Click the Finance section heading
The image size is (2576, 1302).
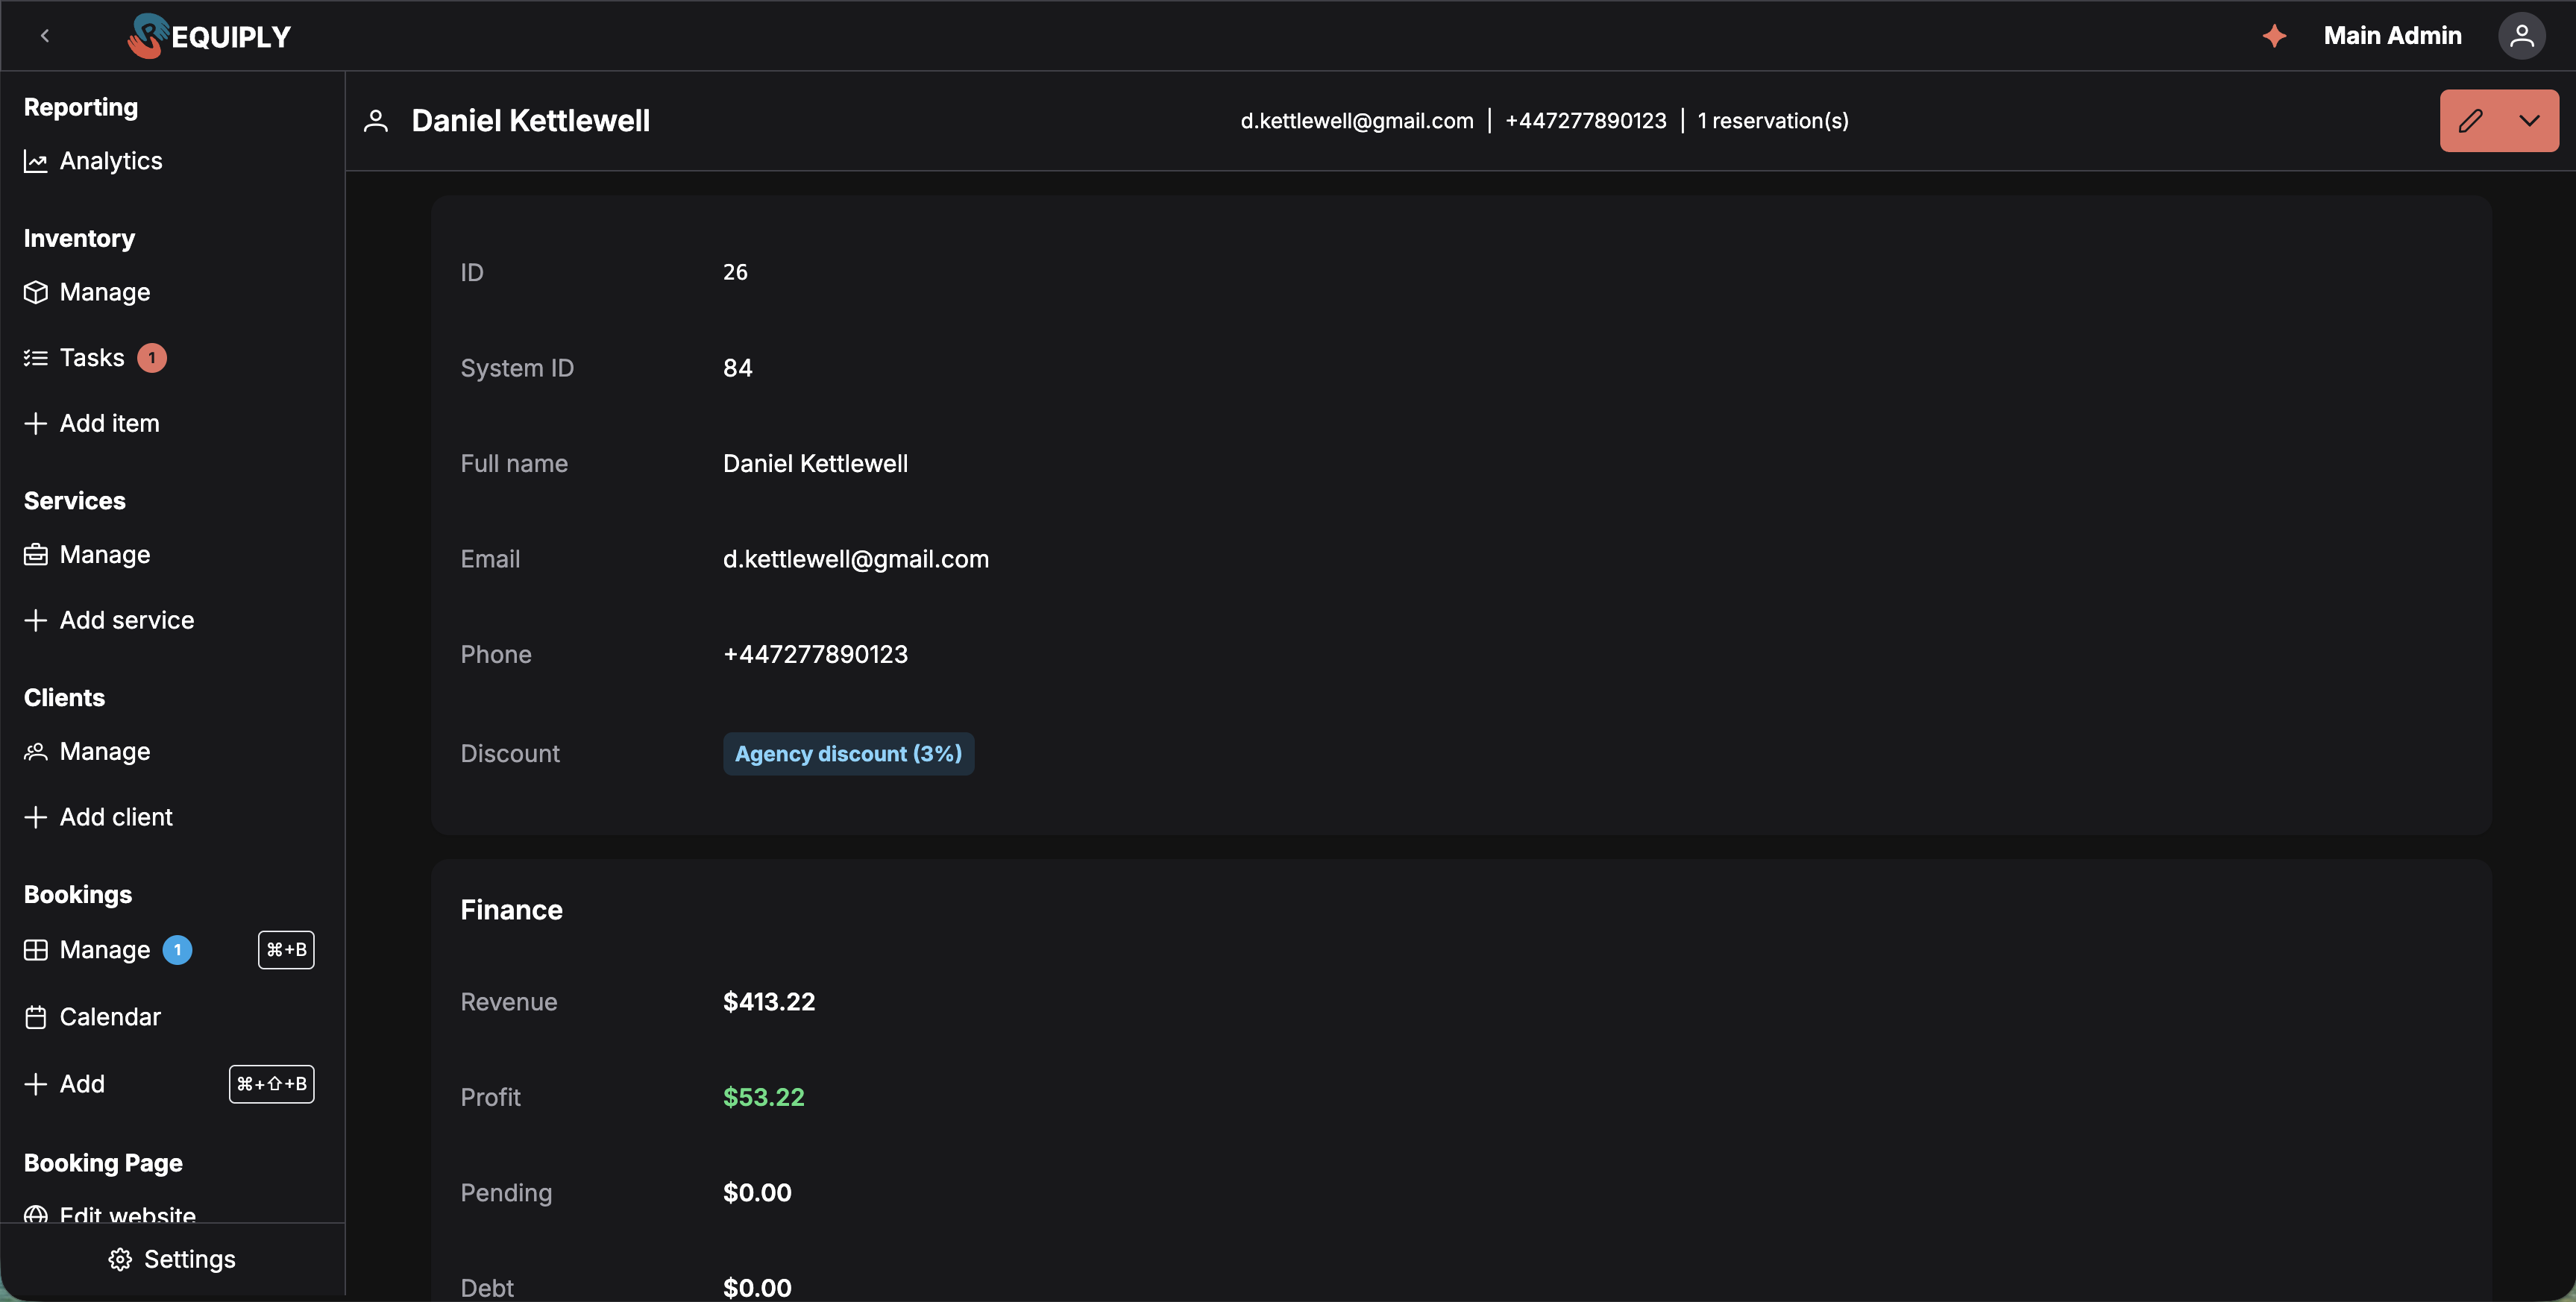pos(511,910)
